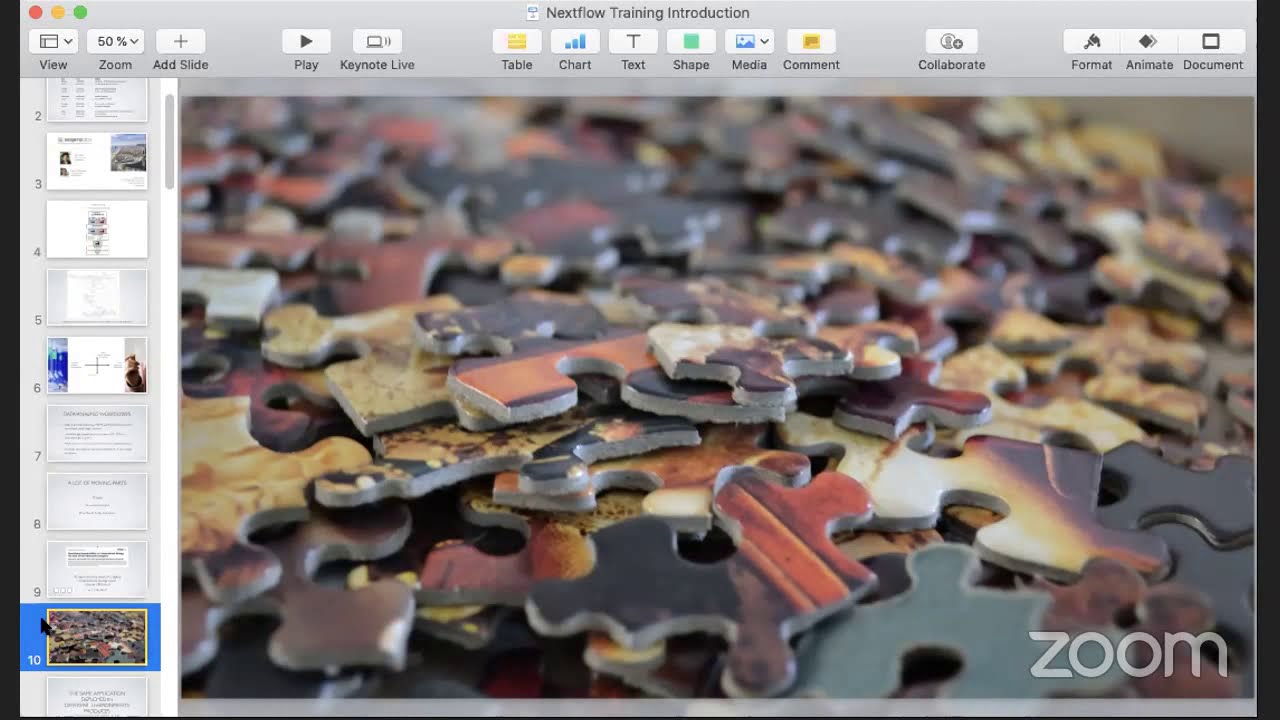
Task: Open Keynote Live from the toolbar
Action: pos(377,41)
